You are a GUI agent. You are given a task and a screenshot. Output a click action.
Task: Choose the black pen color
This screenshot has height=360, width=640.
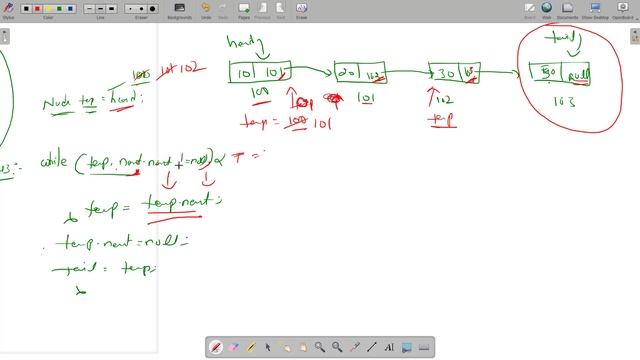(x=26, y=9)
